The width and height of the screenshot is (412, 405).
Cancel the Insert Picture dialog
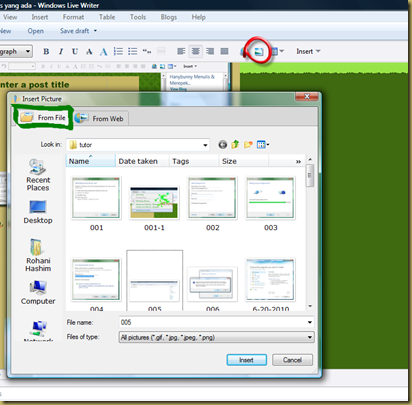click(x=292, y=360)
